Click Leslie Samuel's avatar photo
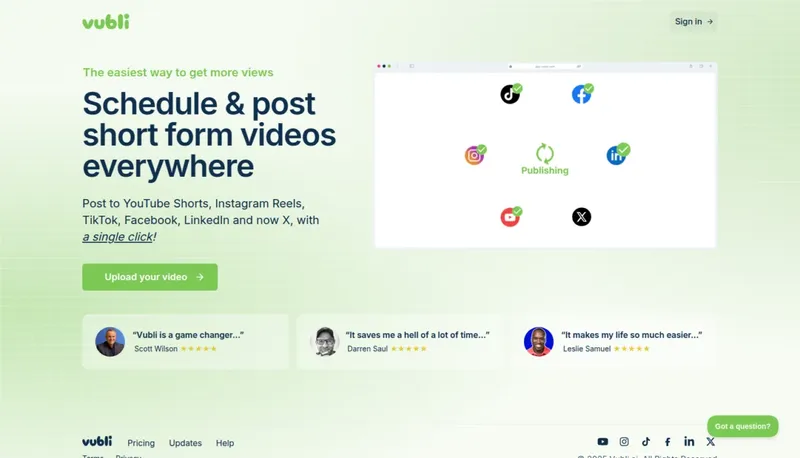 (x=538, y=342)
